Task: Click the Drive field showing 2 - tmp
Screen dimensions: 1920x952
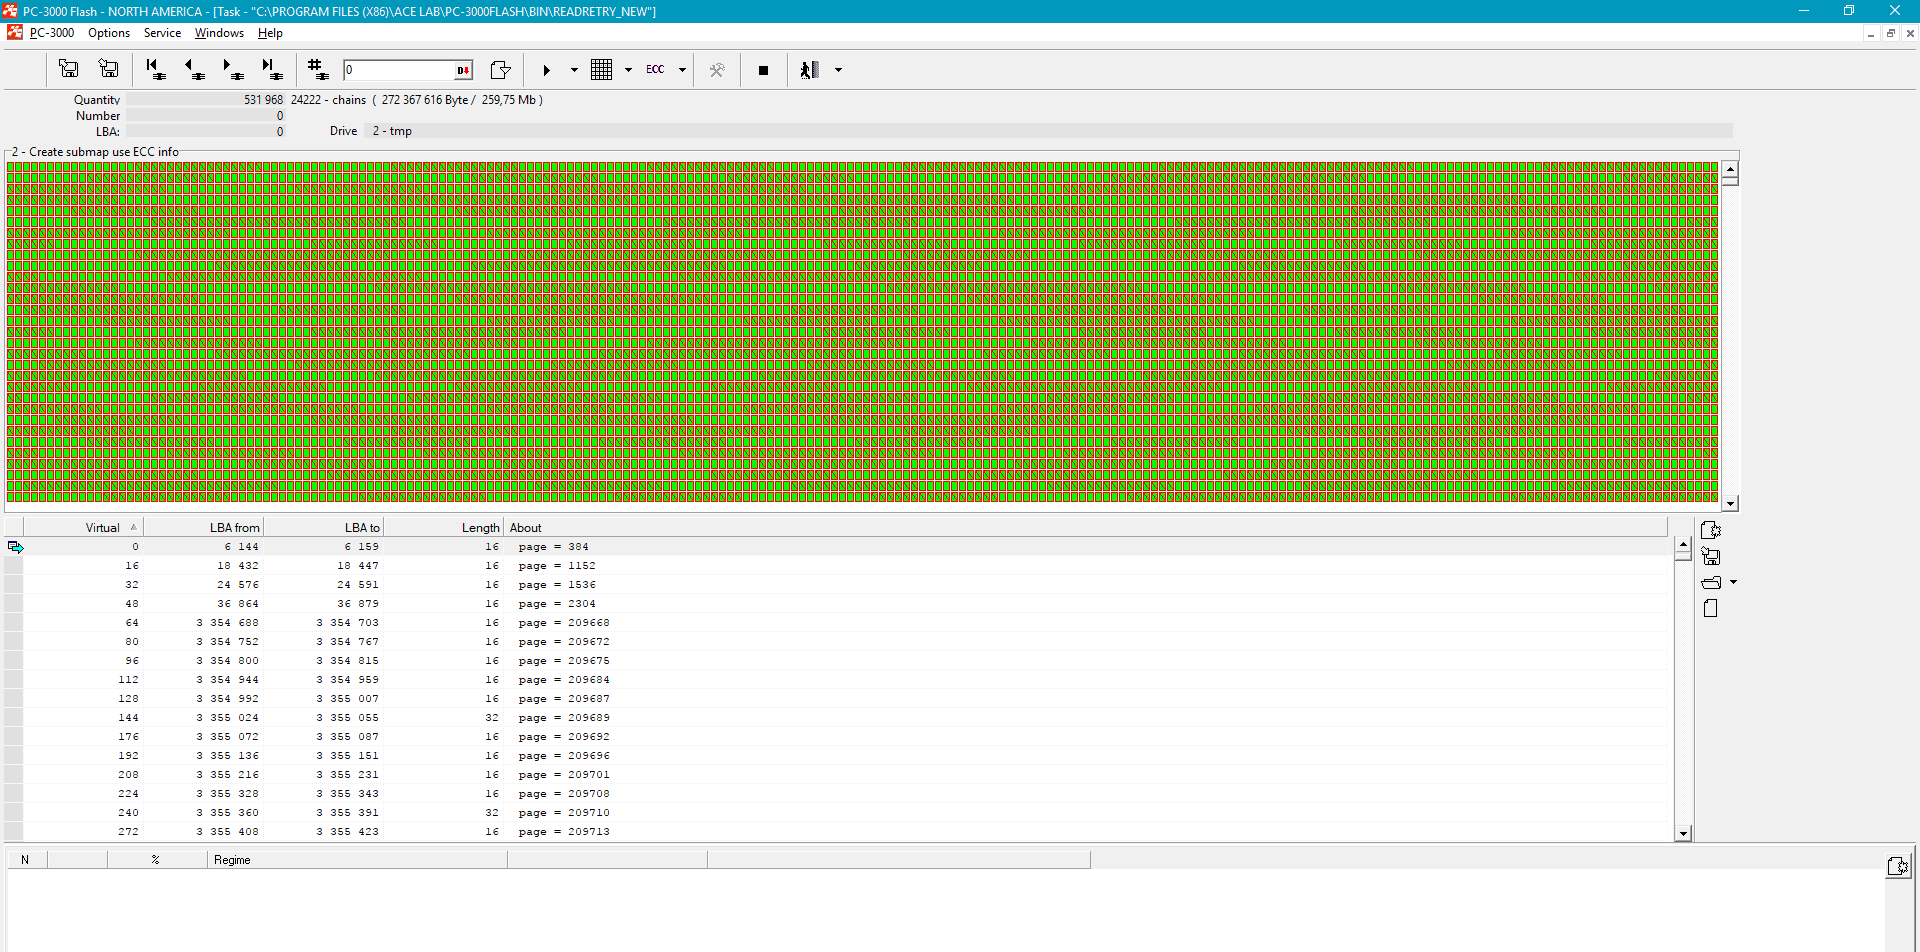Action: 1048,131
